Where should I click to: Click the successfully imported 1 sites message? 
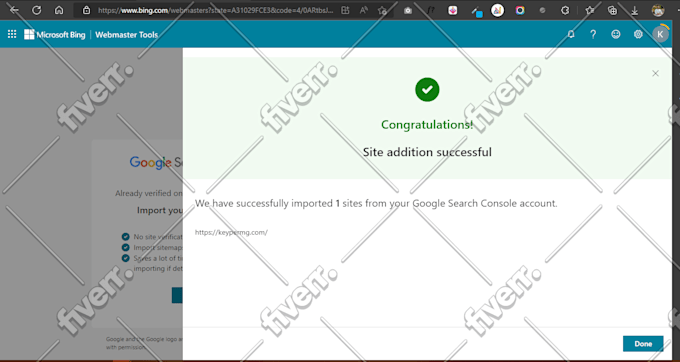click(x=376, y=203)
